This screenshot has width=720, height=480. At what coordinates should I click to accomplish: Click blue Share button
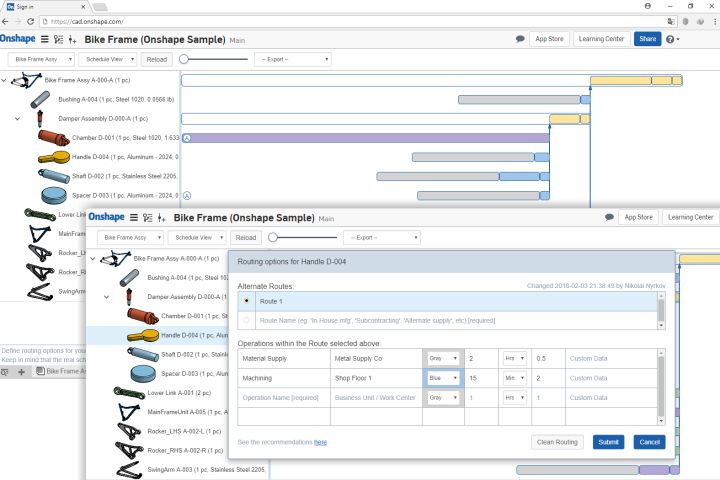(x=647, y=39)
